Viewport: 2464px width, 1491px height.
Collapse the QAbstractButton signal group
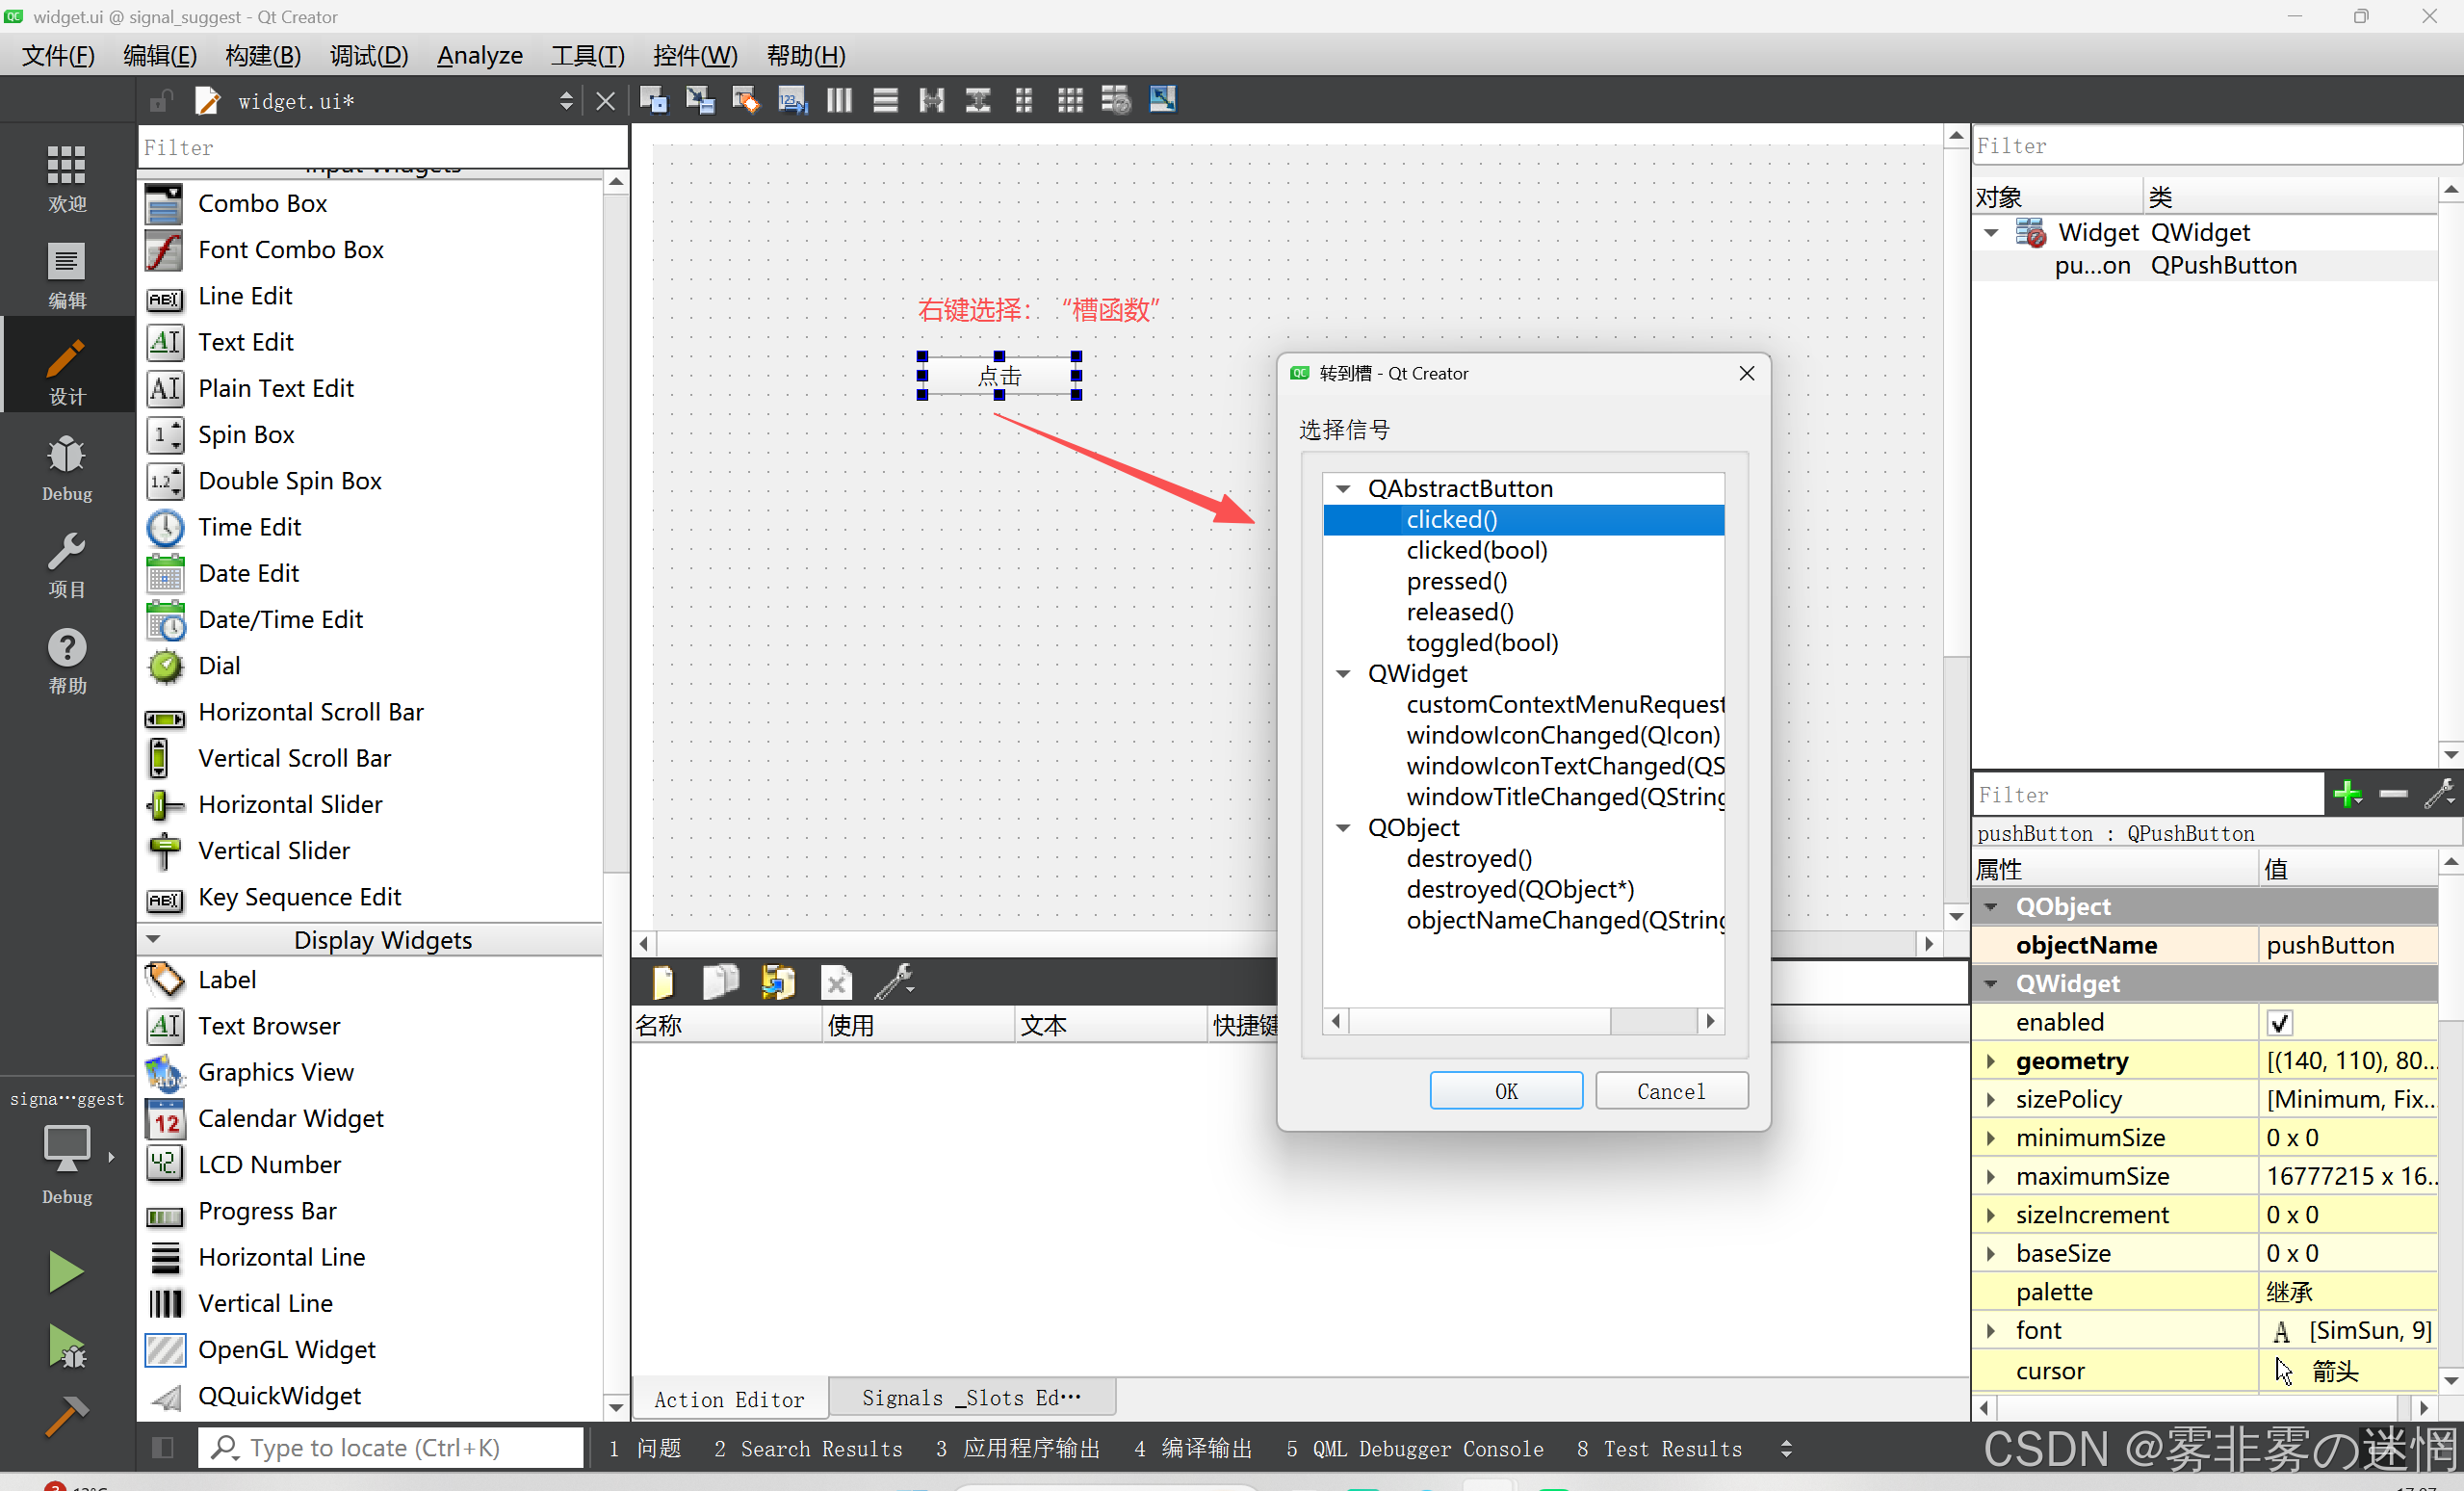1344,489
